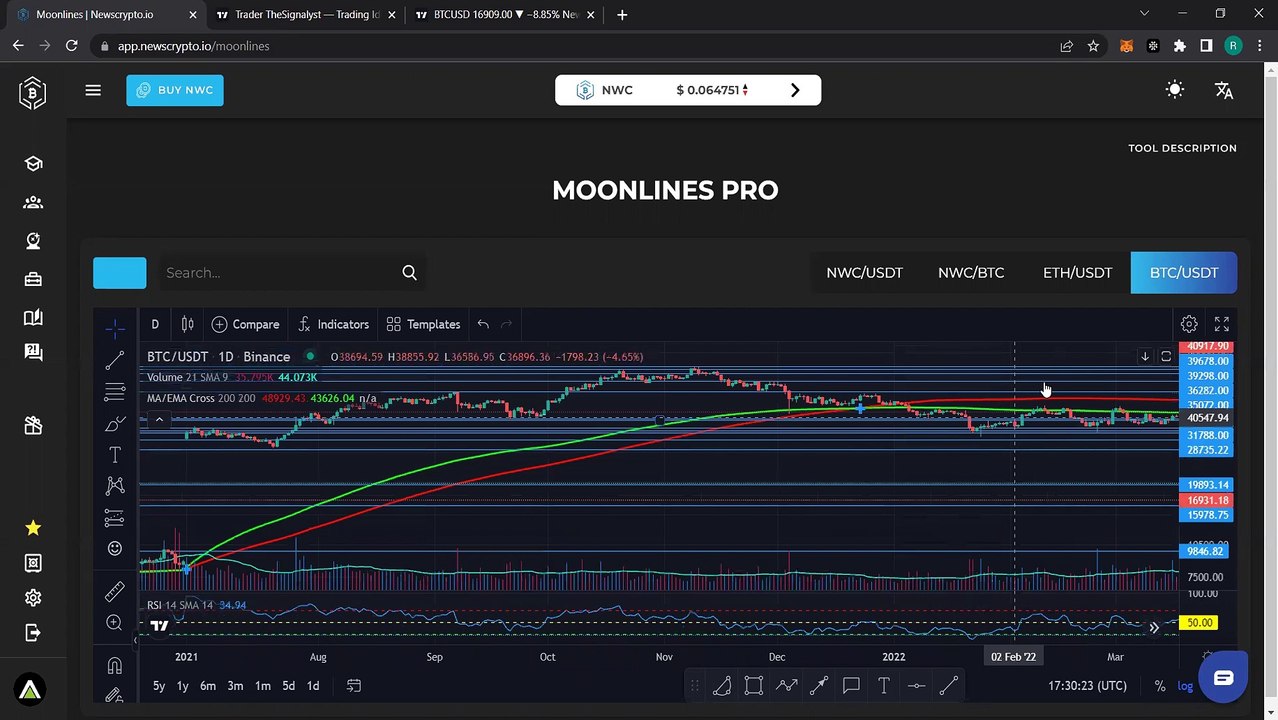Select the NWC/BTC pair tab

(971, 272)
